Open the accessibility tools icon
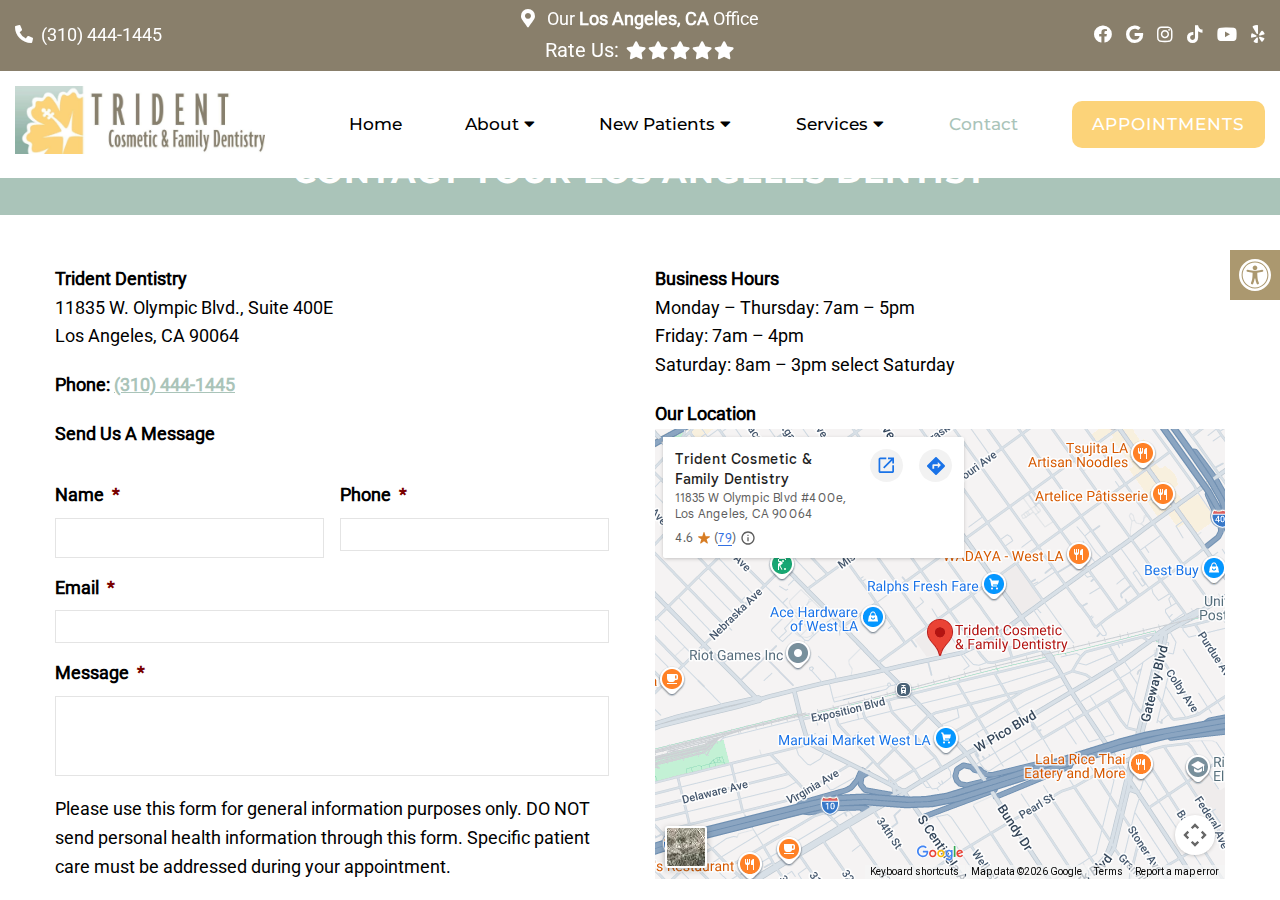The width and height of the screenshot is (1280, 900). tap(1255, 275)
